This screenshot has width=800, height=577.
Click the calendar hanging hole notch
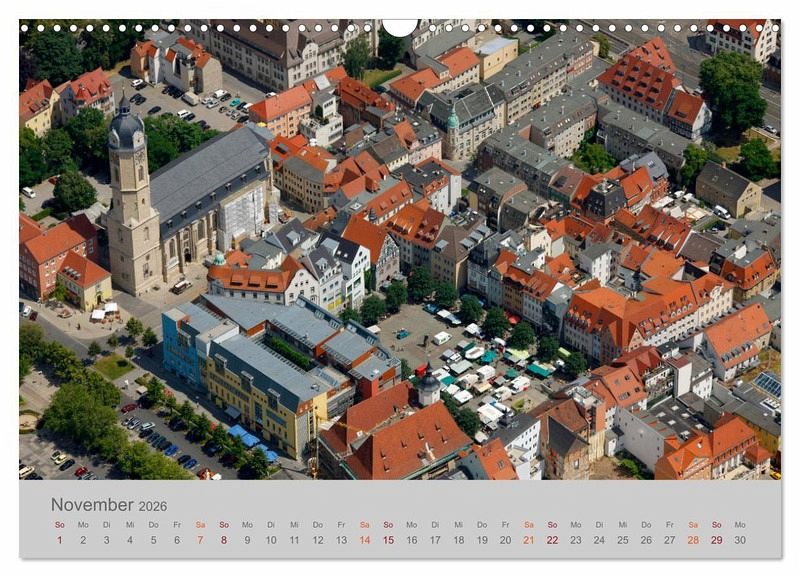coord(400,27)
